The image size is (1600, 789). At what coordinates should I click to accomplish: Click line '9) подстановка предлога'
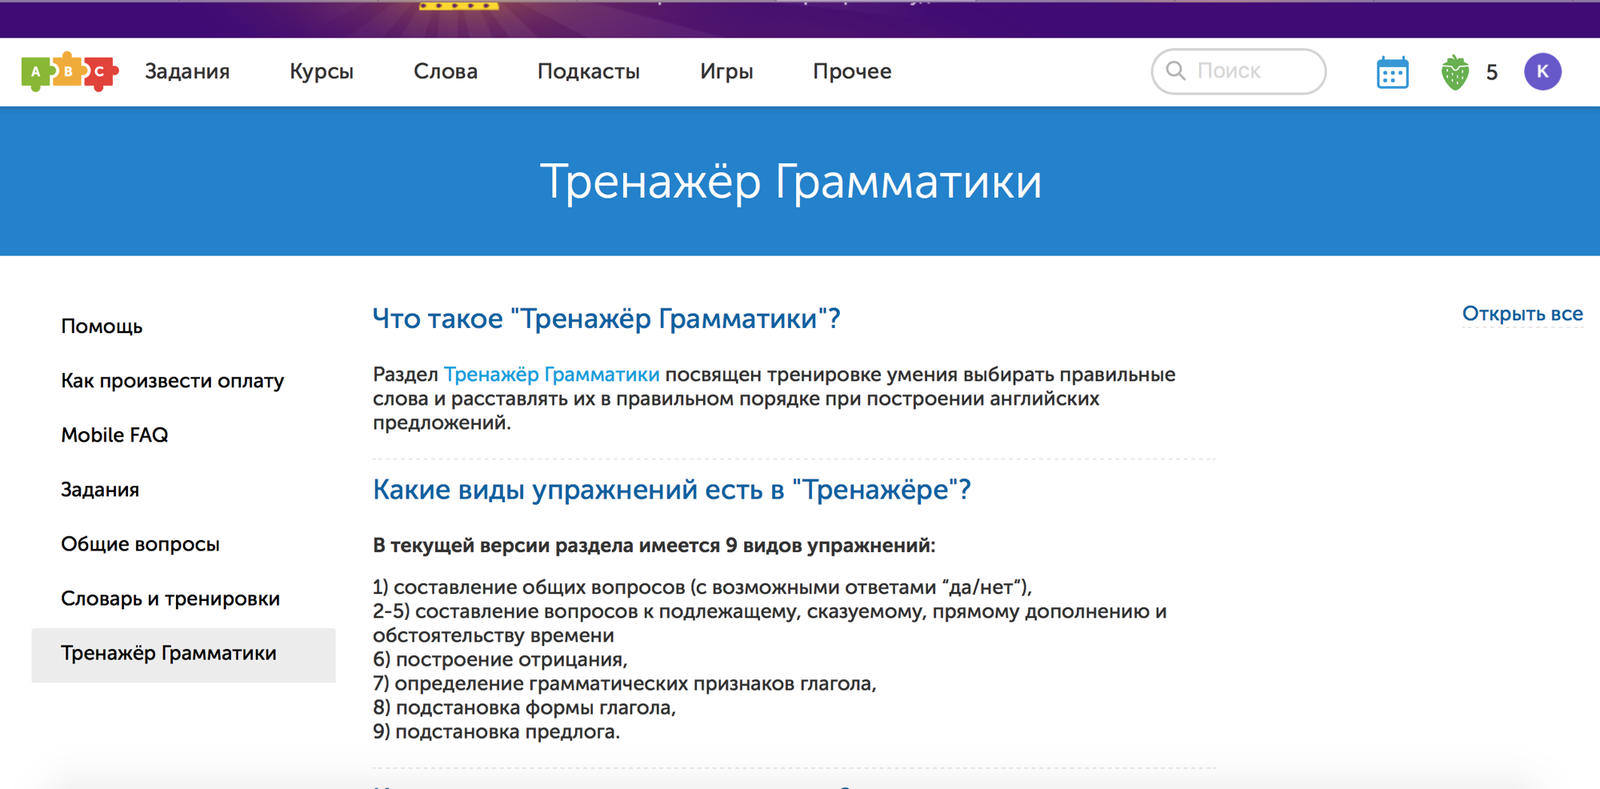coord(496,731)
